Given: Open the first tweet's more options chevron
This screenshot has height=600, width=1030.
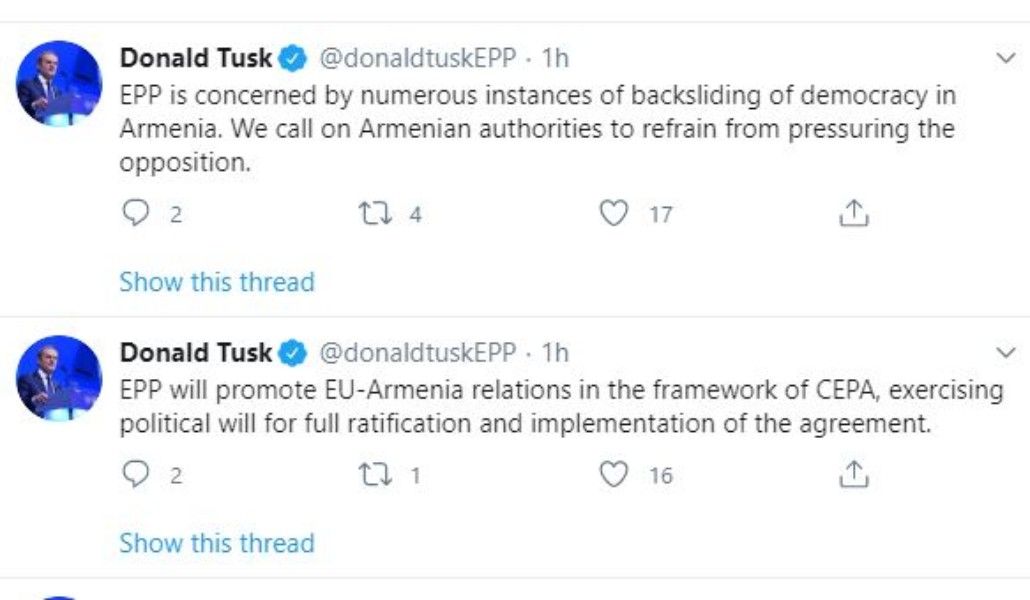Looking at the screenshot, I should (x=1006, y=59).
